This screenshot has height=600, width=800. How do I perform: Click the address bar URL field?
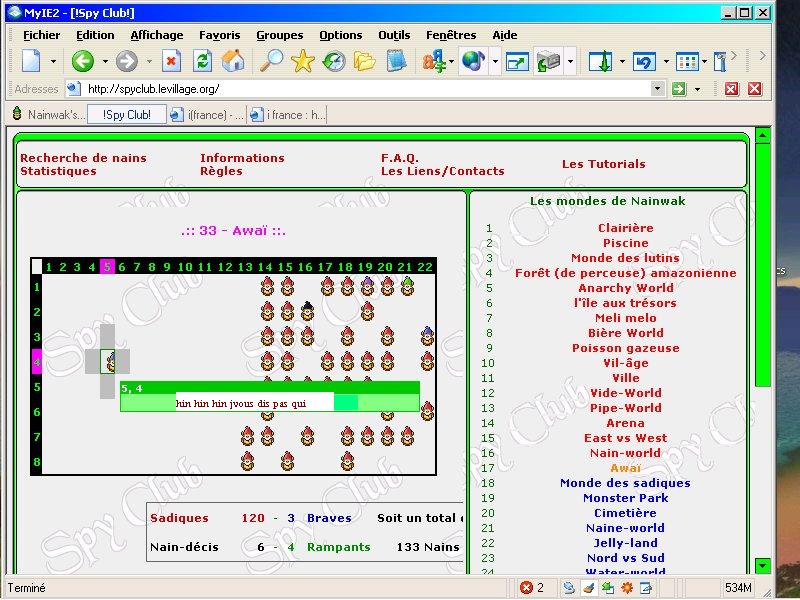pos(367,89)
